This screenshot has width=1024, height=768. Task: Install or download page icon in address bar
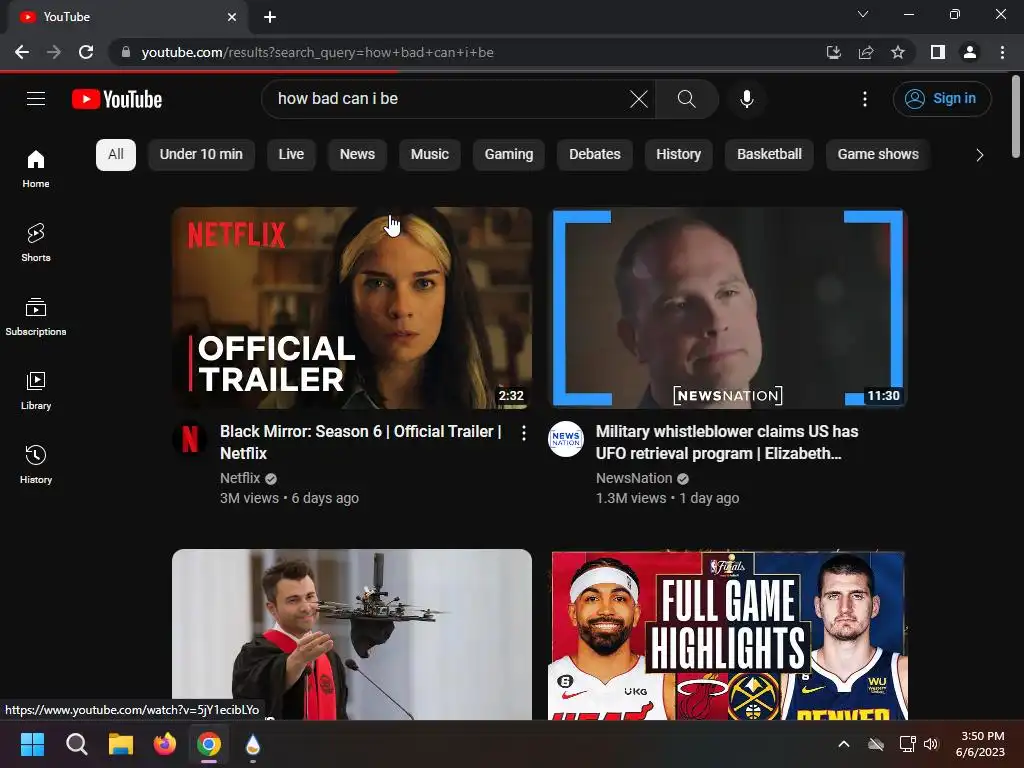point(834,52)
